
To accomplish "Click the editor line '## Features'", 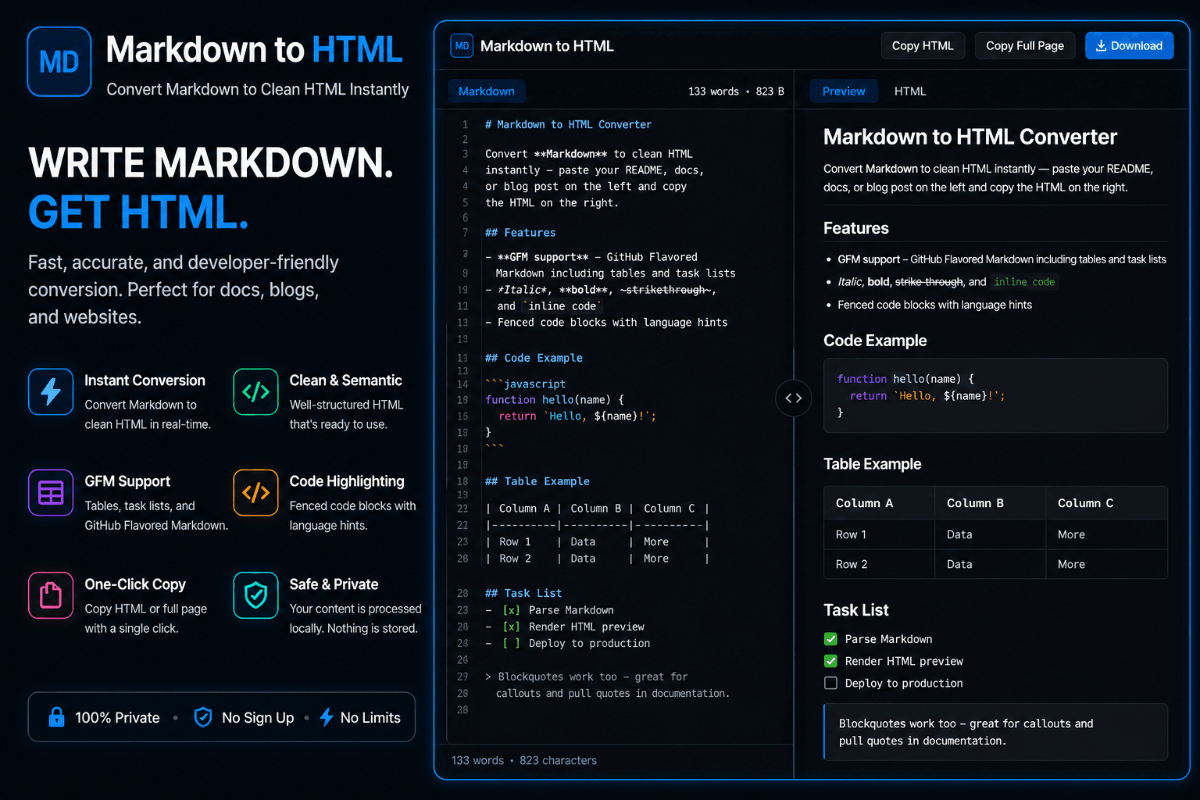I will point(520,233).
